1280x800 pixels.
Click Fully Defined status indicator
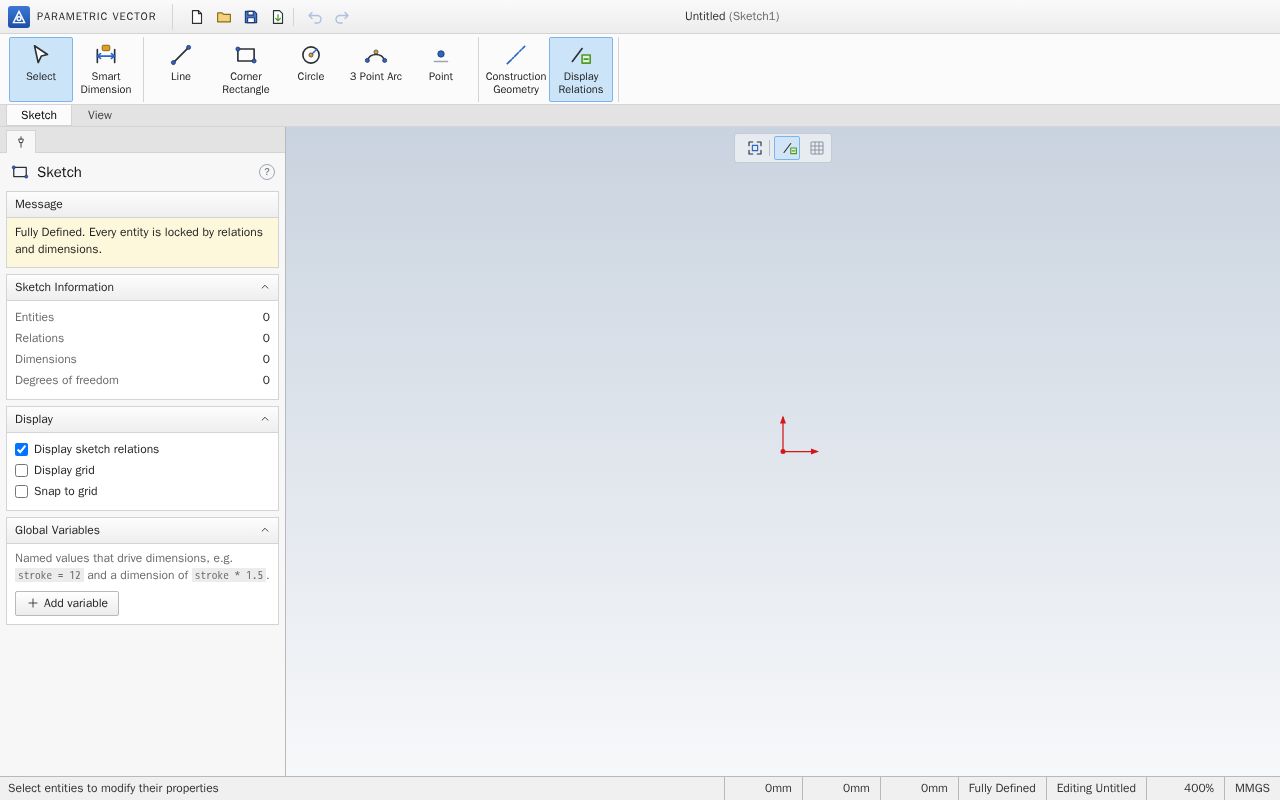coord(1002,788)
